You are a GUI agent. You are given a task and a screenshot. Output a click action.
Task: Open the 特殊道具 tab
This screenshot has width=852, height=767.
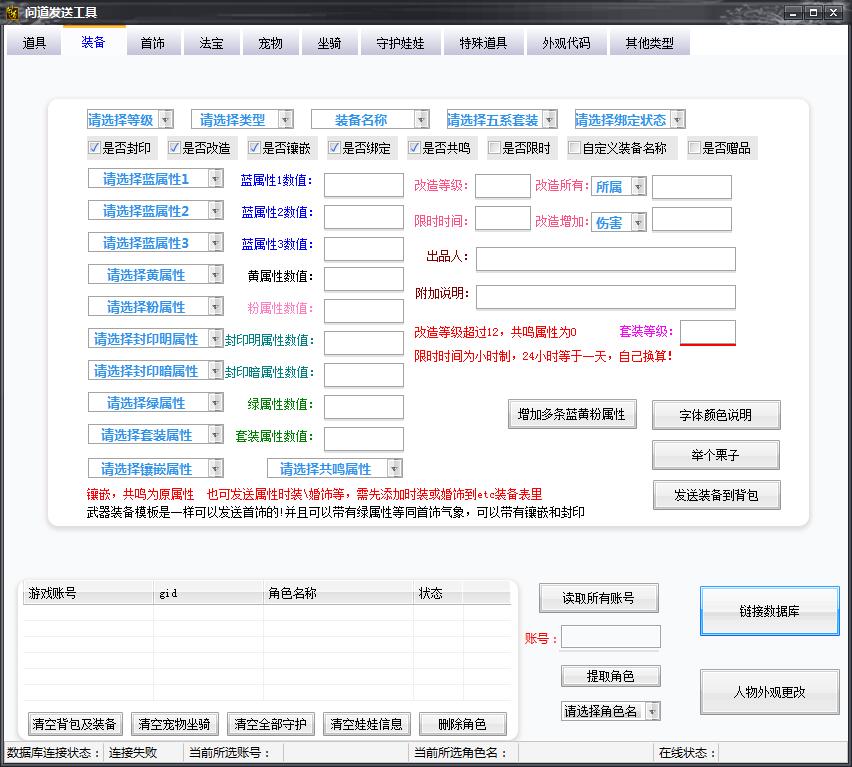(484, 43)
